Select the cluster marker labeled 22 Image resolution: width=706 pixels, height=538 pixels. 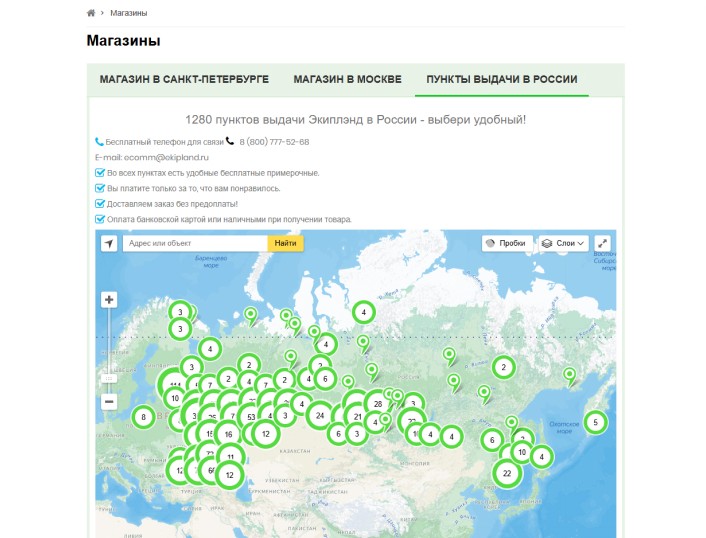click(507, 473)
